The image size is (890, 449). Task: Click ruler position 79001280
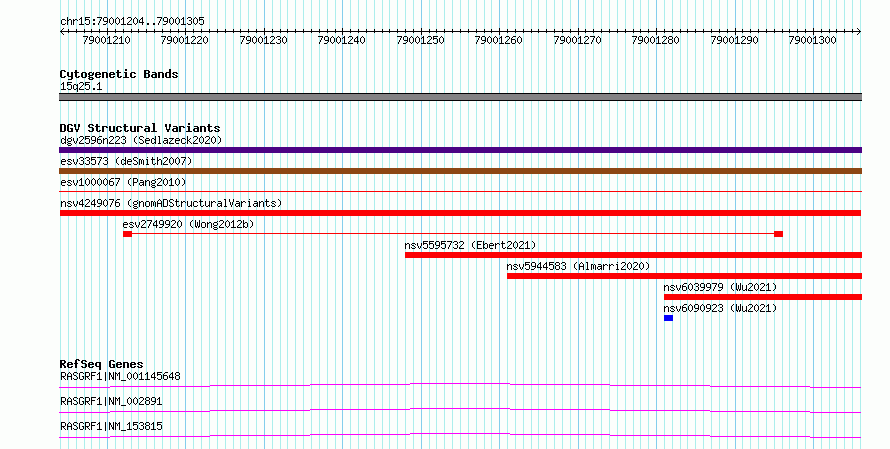pos(656,40)
